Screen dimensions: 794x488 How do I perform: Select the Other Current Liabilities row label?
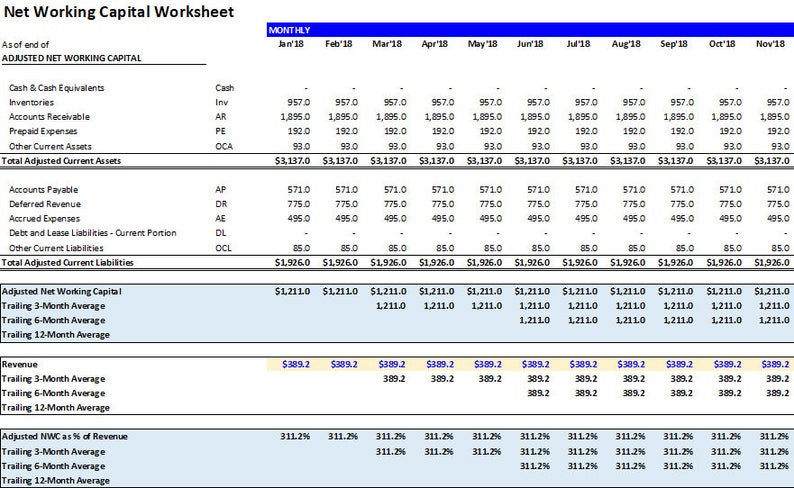[56, 248]
